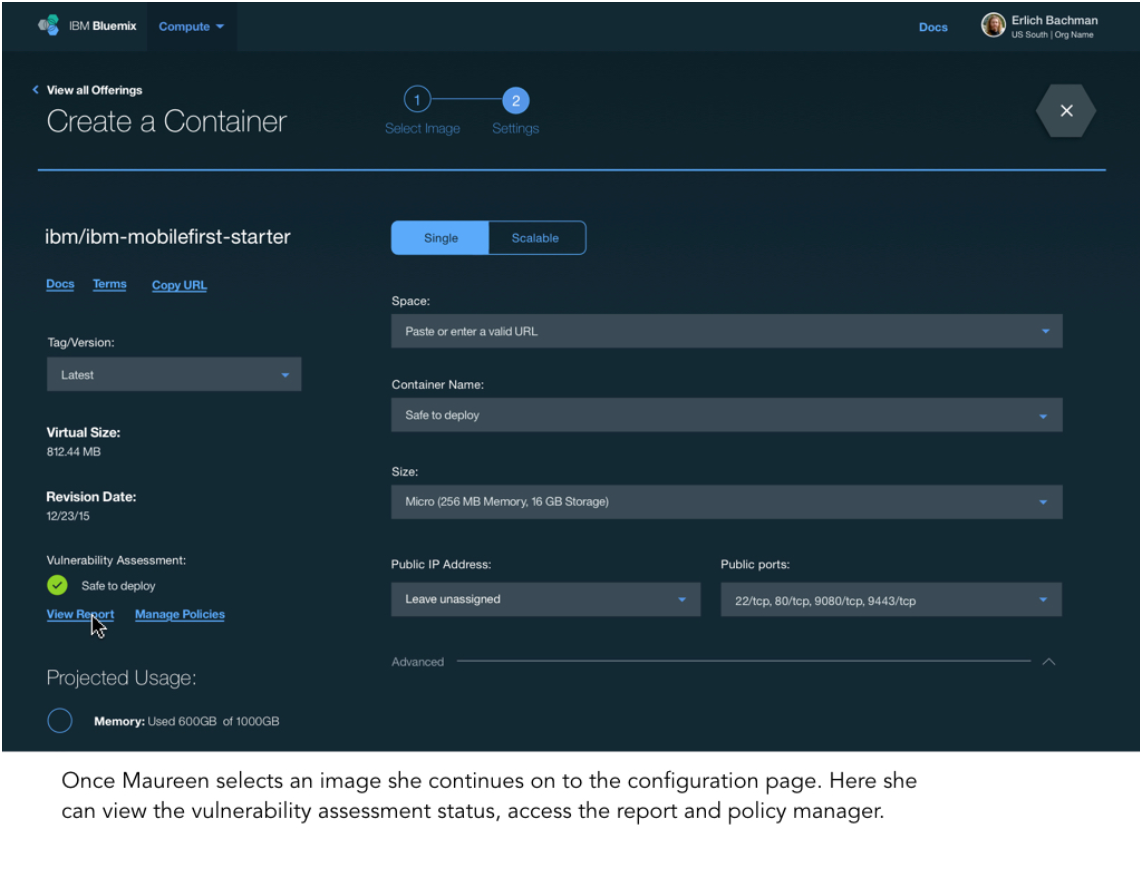Click the Memory usage circle indicator
The width and height of the screenshot is (1140, 880).
click(60, 721)
